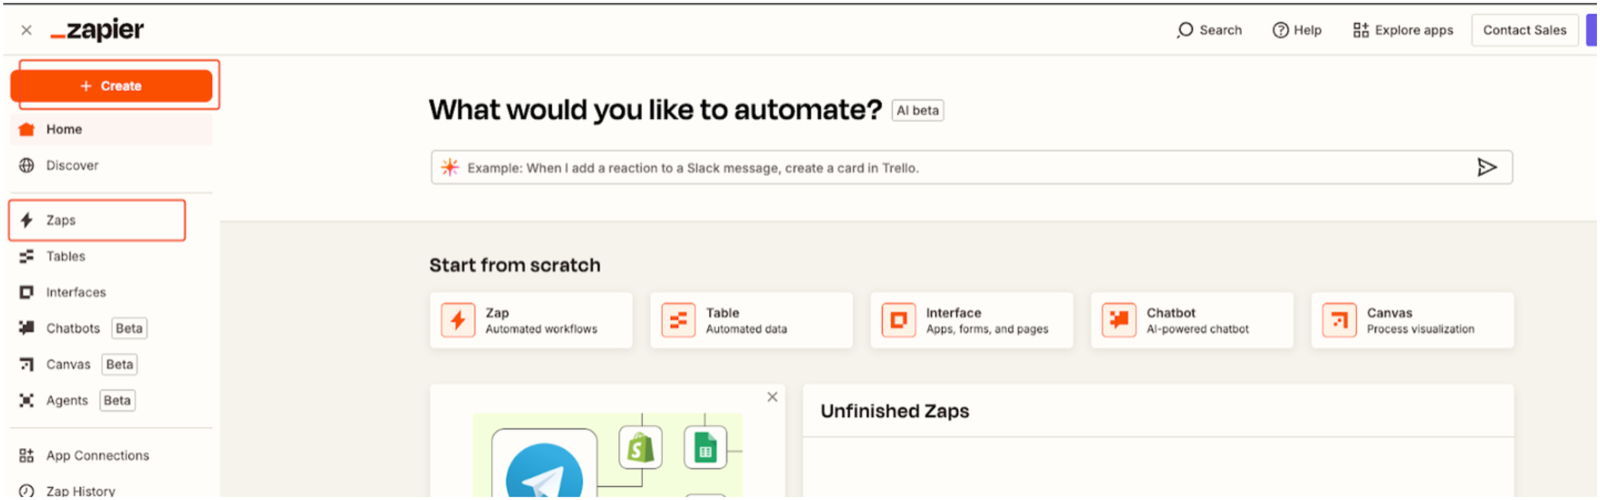Image resolution: width=1600 pixels, height=500 pixels.
Task: Start a Canvas from scratch card
Action: pos(1412,320)
